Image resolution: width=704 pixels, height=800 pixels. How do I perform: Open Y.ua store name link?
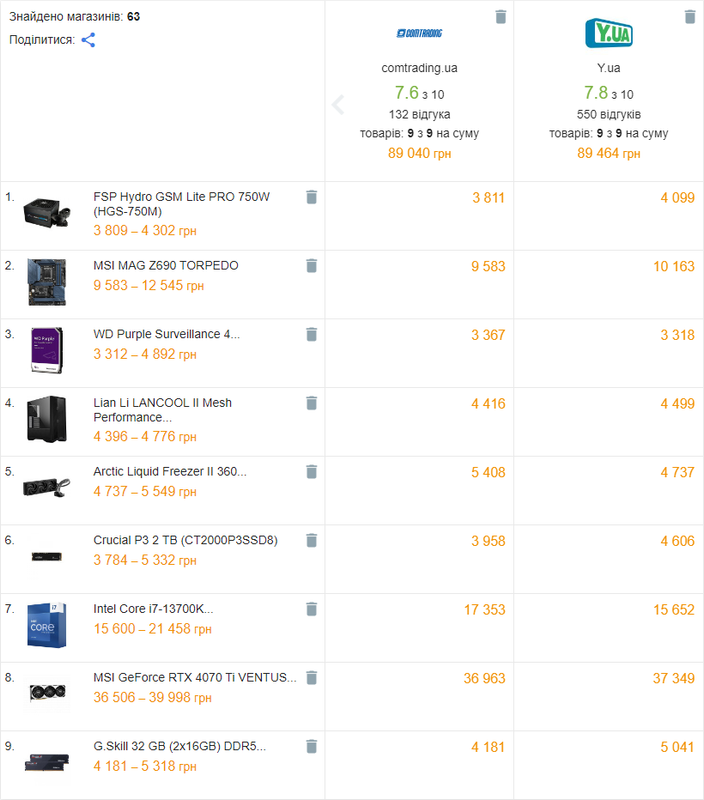(609, 68)
